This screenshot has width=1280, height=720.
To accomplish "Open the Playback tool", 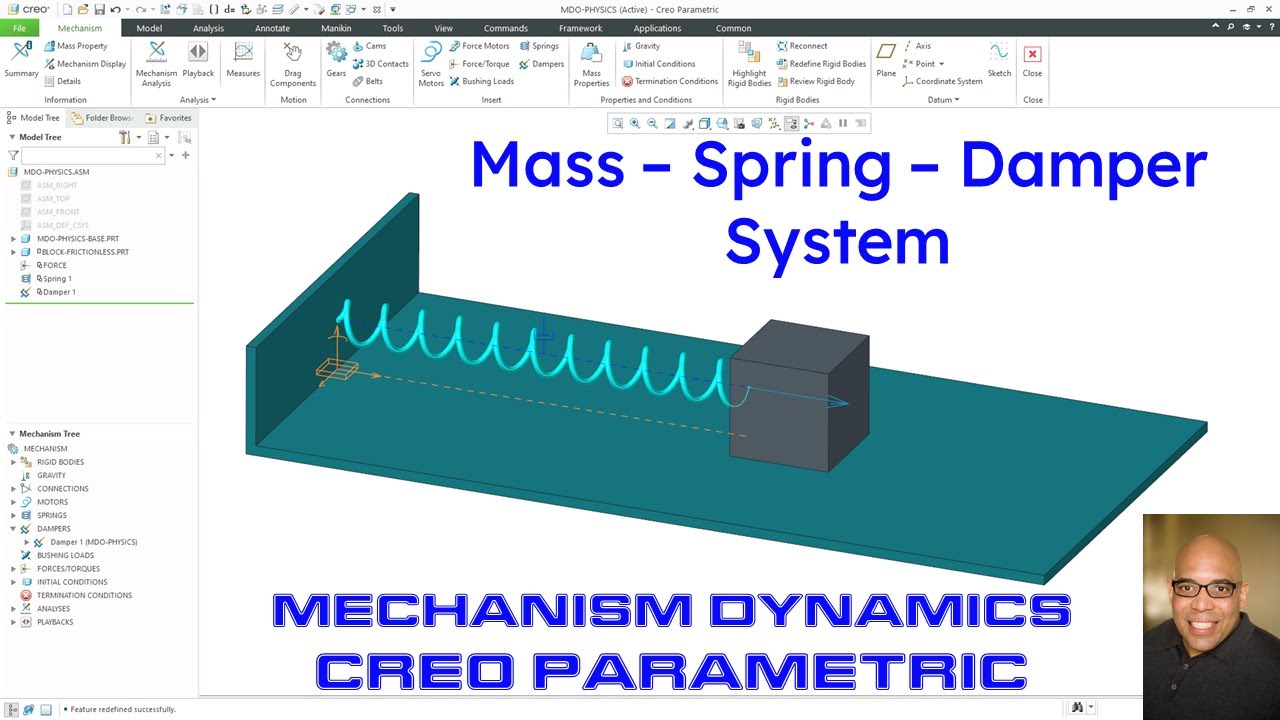I will coord(198,60).
